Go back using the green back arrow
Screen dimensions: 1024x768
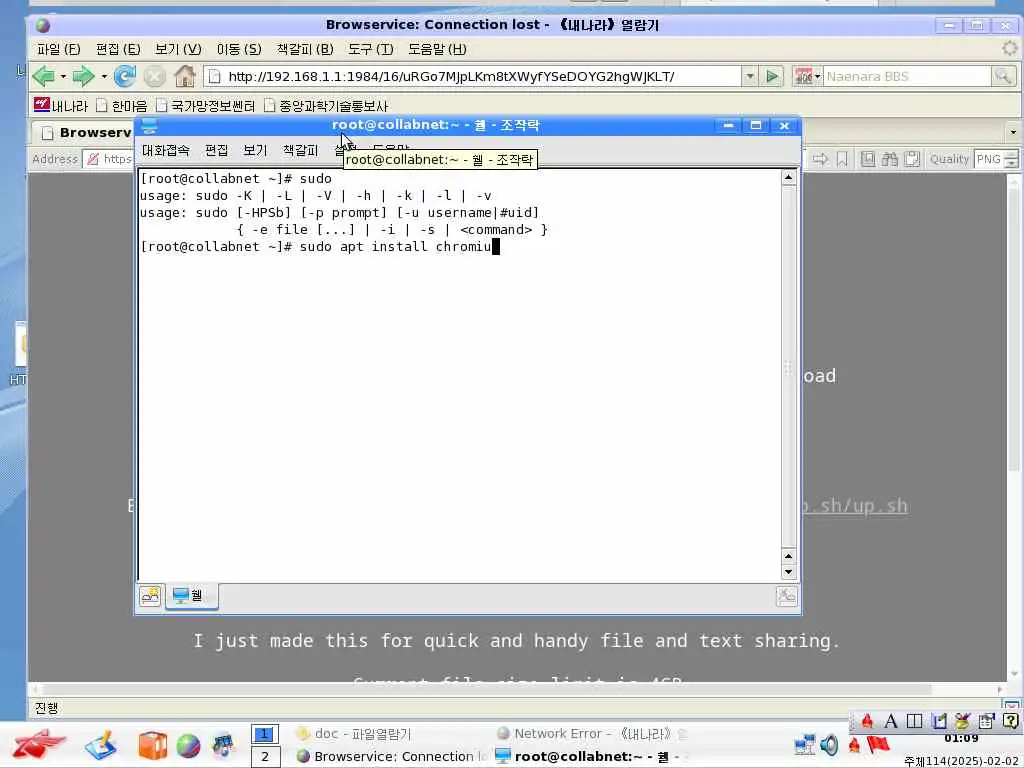[x=43, y=76]
